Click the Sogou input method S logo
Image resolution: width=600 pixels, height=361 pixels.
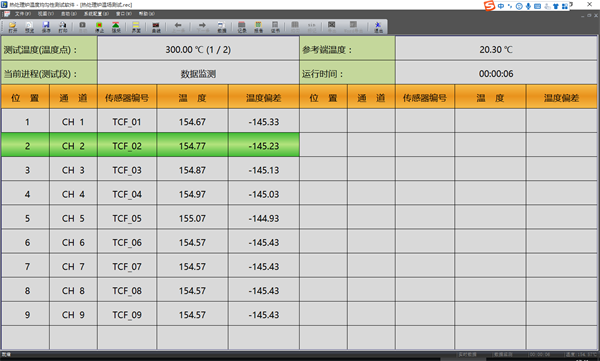(x=489, y=6)
